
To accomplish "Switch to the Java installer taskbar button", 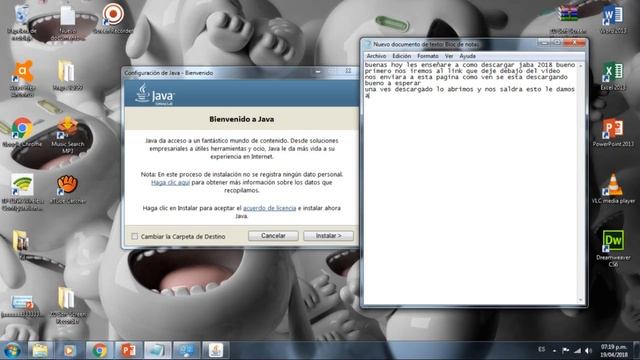I will pyautogui.click(x=216, y=350).
